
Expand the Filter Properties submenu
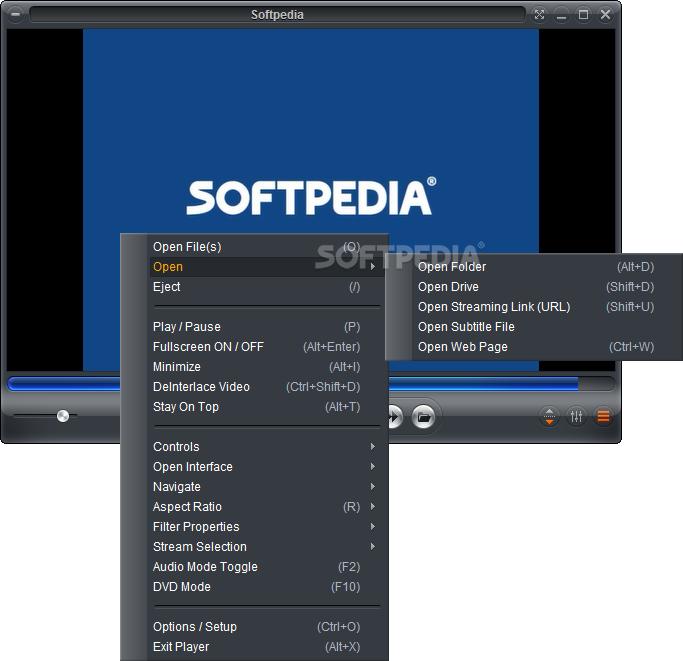(267, 527)
